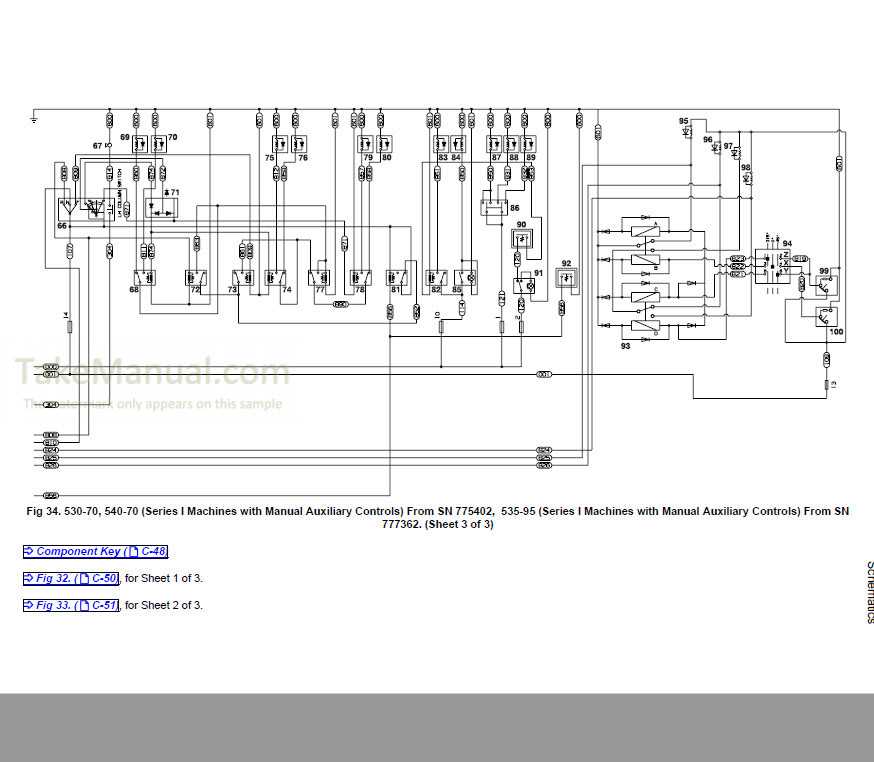Click component label 80 in schematic

click(387, 158)
